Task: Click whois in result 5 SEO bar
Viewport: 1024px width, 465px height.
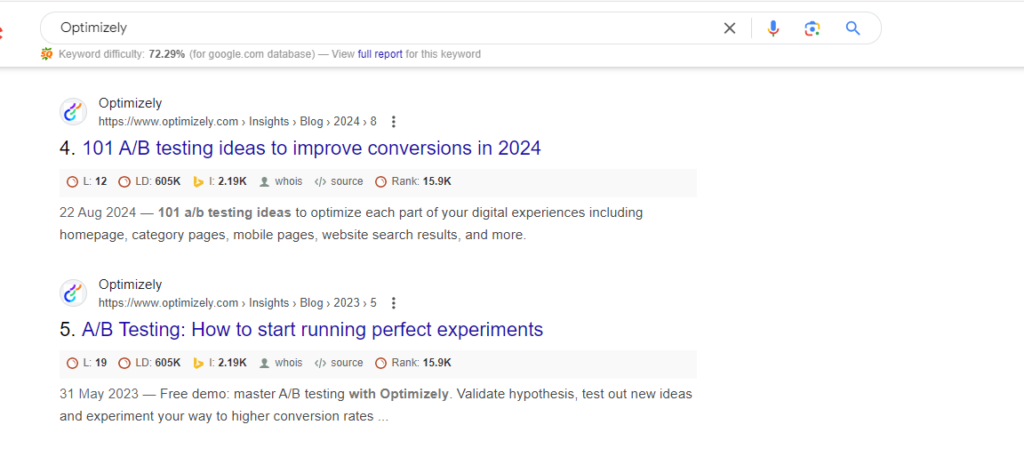Action: click(x=281, y=363)
